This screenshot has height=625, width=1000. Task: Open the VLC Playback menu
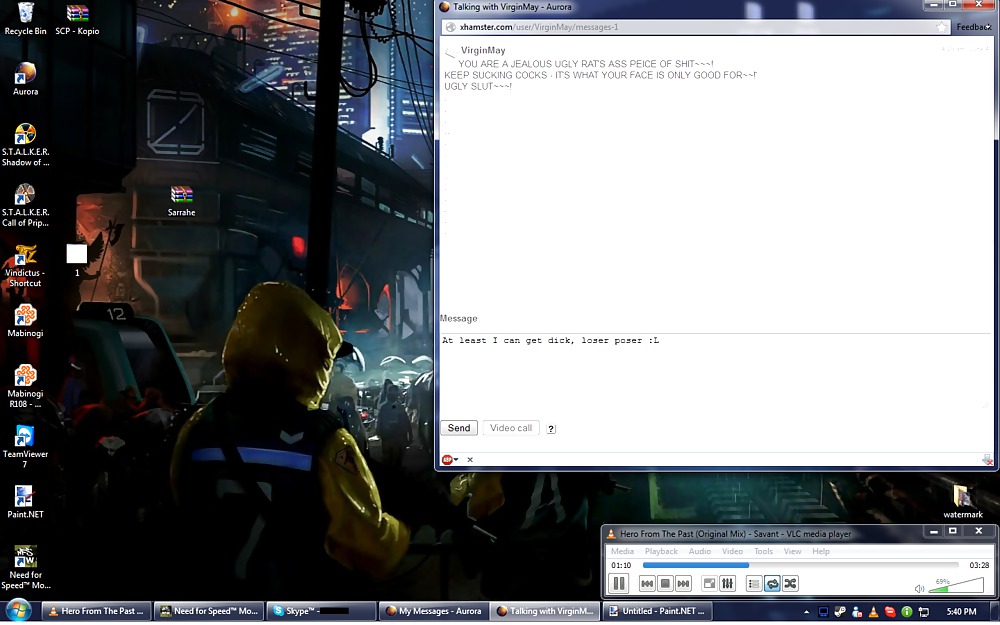click(661, 551)
